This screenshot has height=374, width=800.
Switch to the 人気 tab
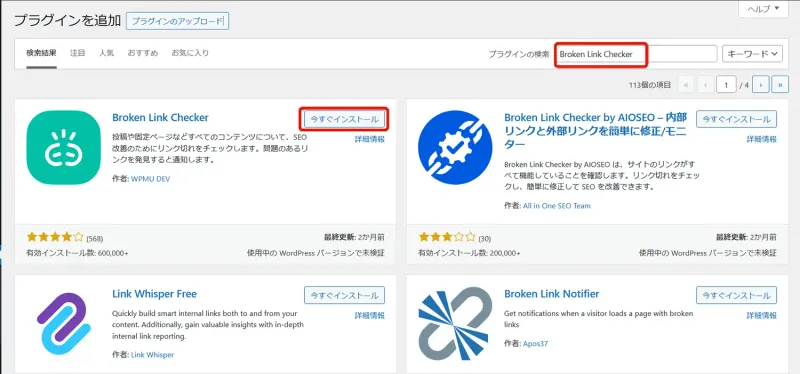[106, 53]
